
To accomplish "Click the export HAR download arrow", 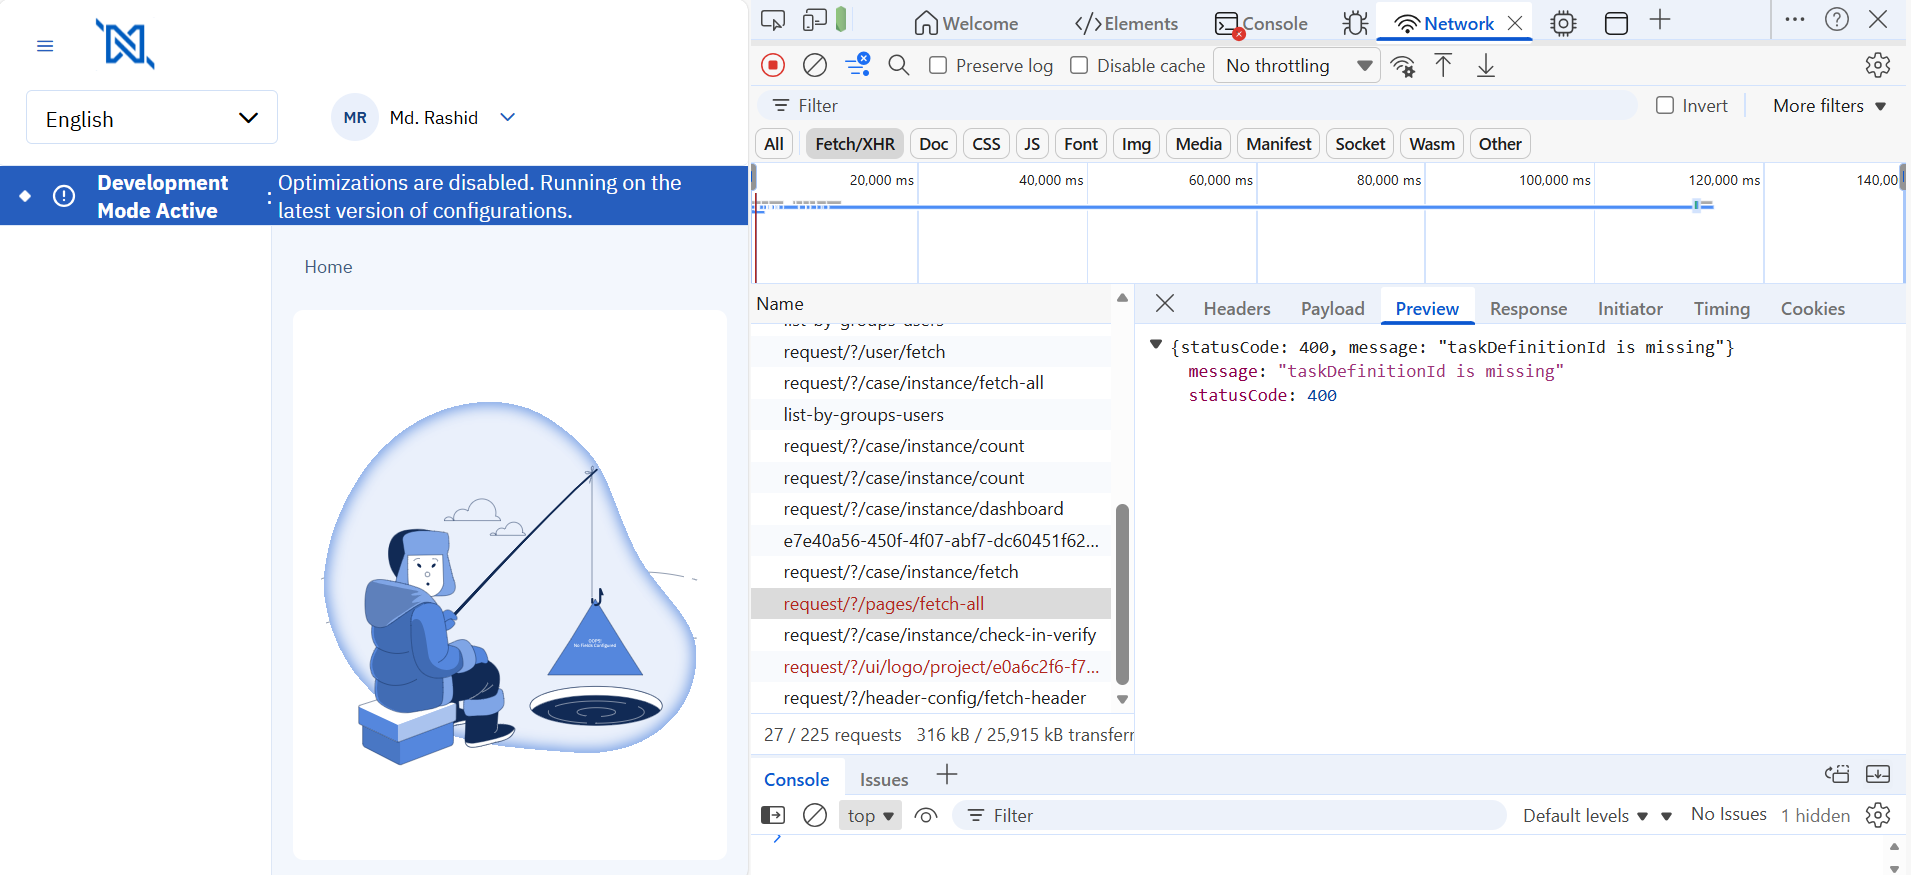I will [x=1486, y=66].
